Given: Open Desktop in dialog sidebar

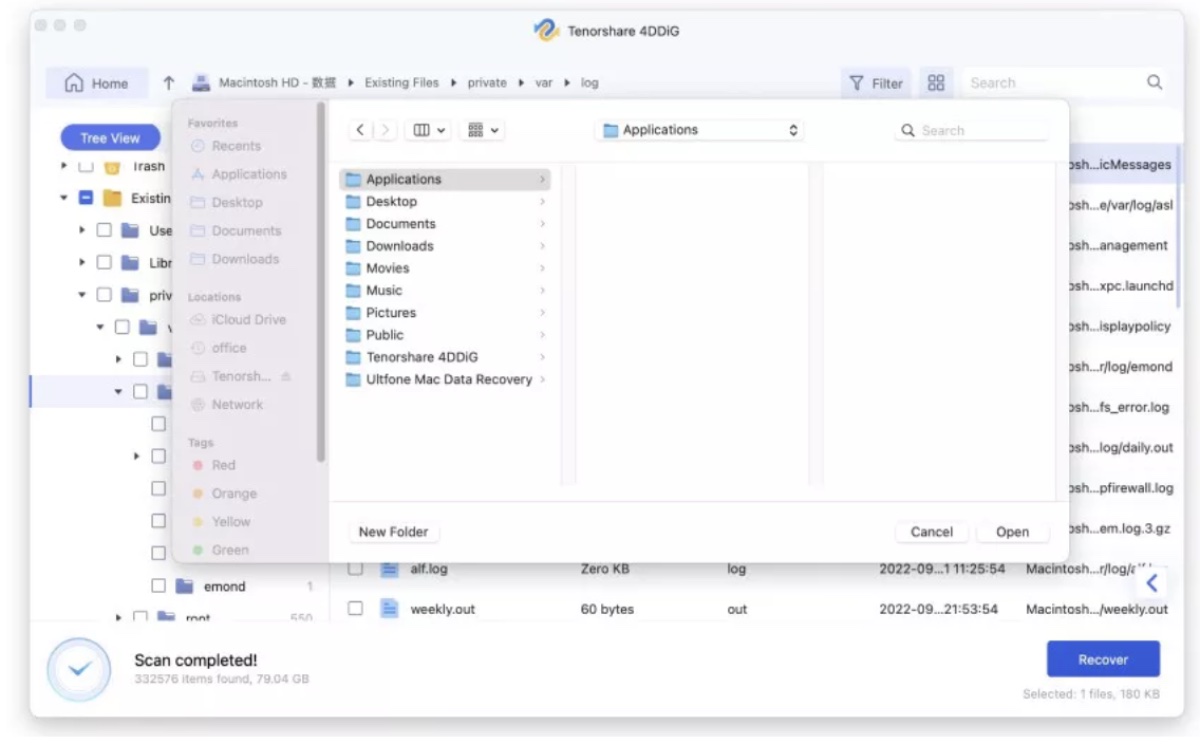Looking at the screenshot, I should click(226, 202).
